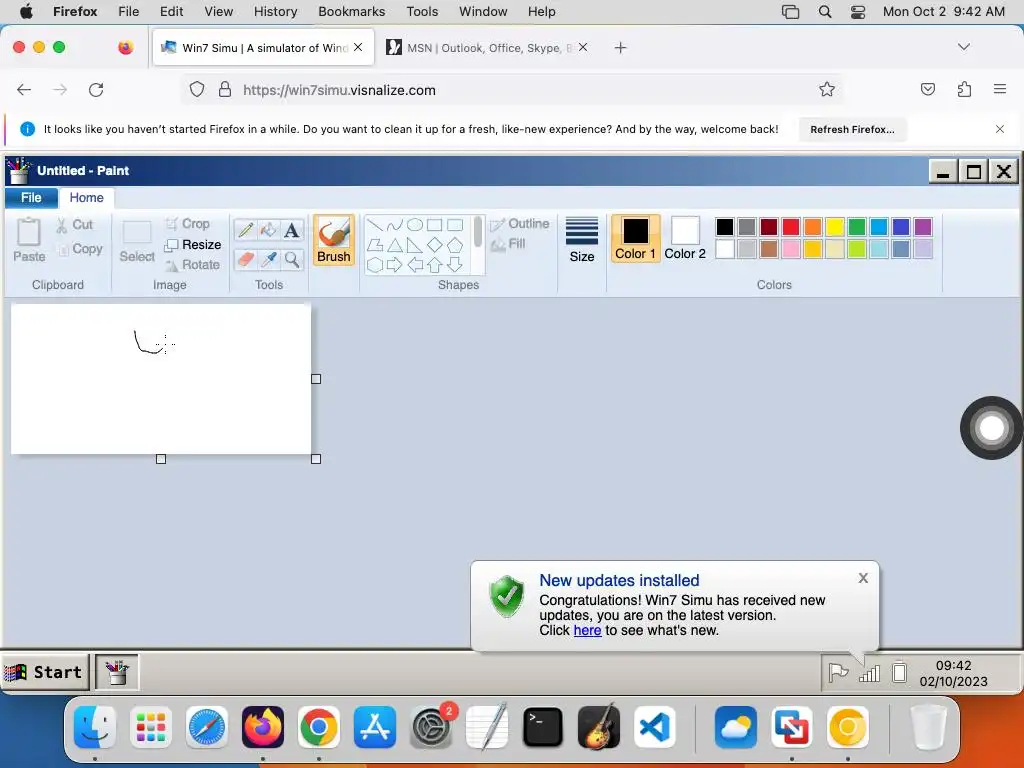1024x768 pixels.
Task: Select the Pencil tool
Action: 246,230
